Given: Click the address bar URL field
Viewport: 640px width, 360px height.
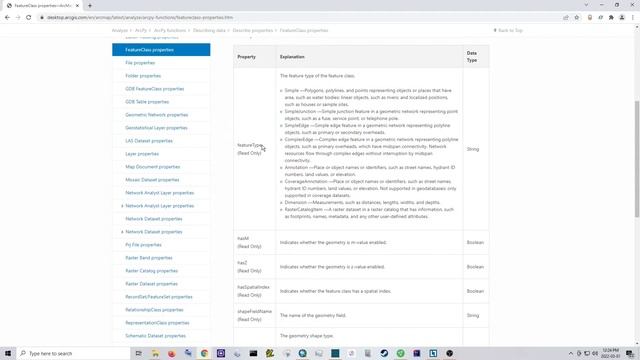Looking at the screenshot, I should click(302, 18).
